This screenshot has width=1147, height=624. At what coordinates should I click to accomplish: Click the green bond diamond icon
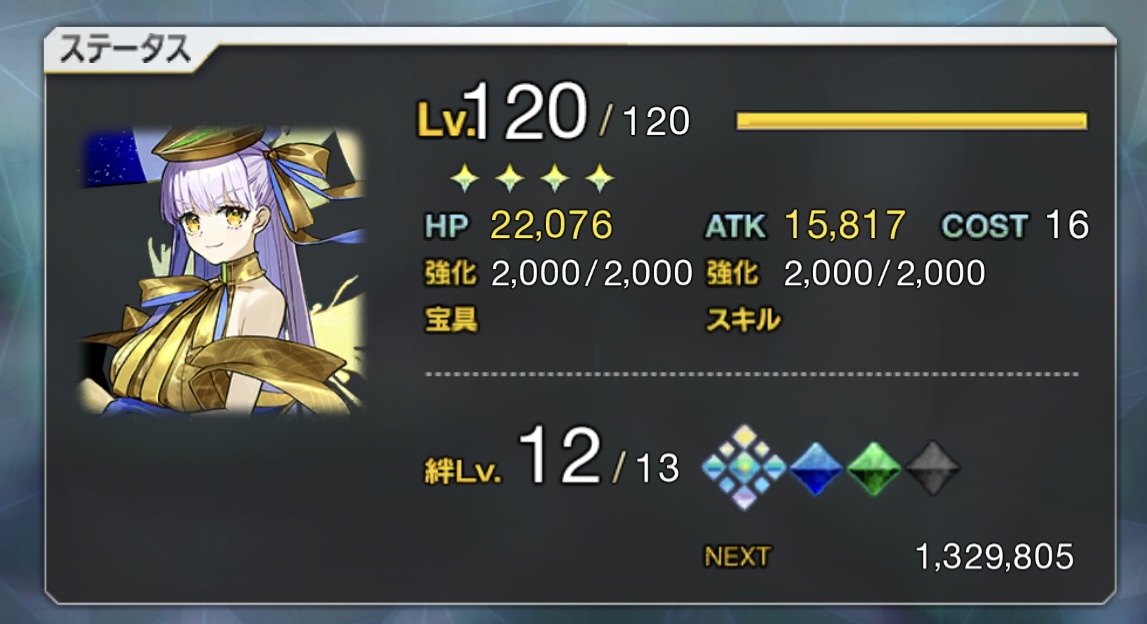tap(873, 468)
